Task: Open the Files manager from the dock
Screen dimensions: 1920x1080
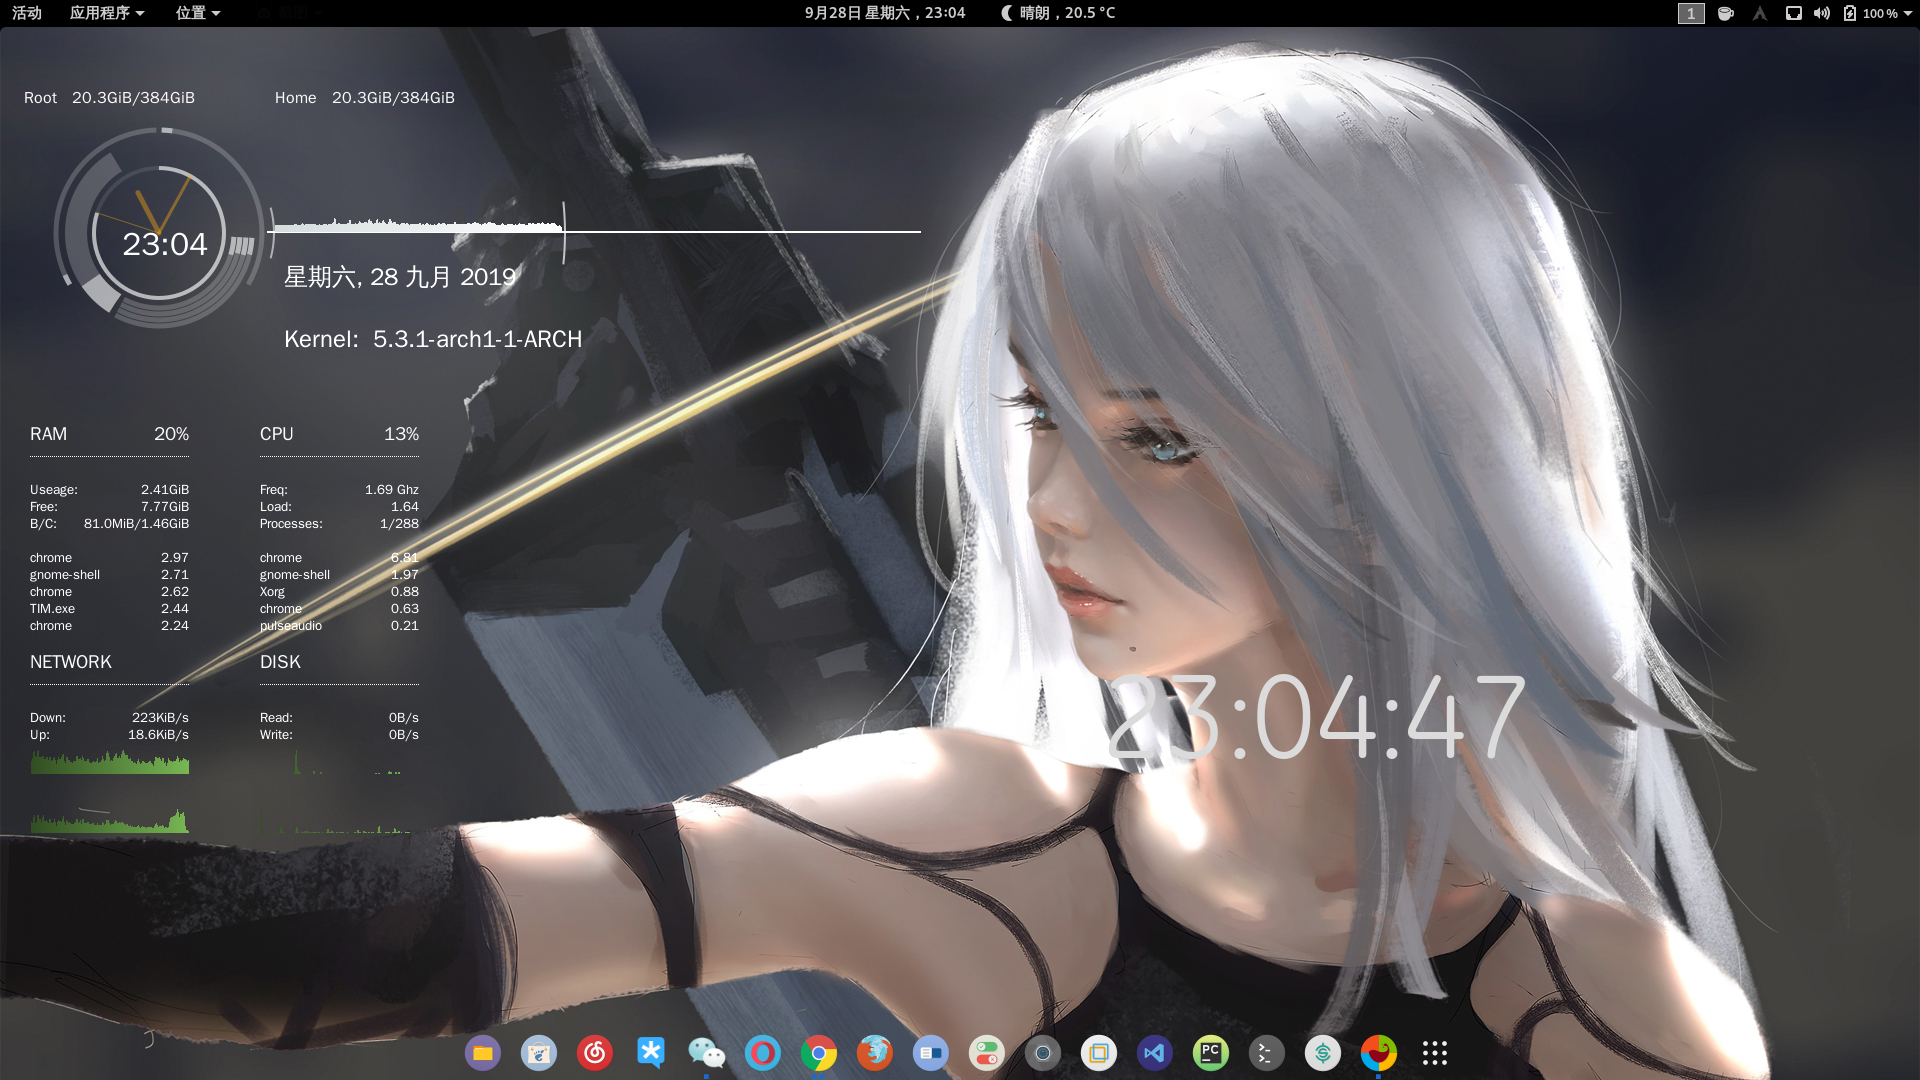Action: (483, 1053)
